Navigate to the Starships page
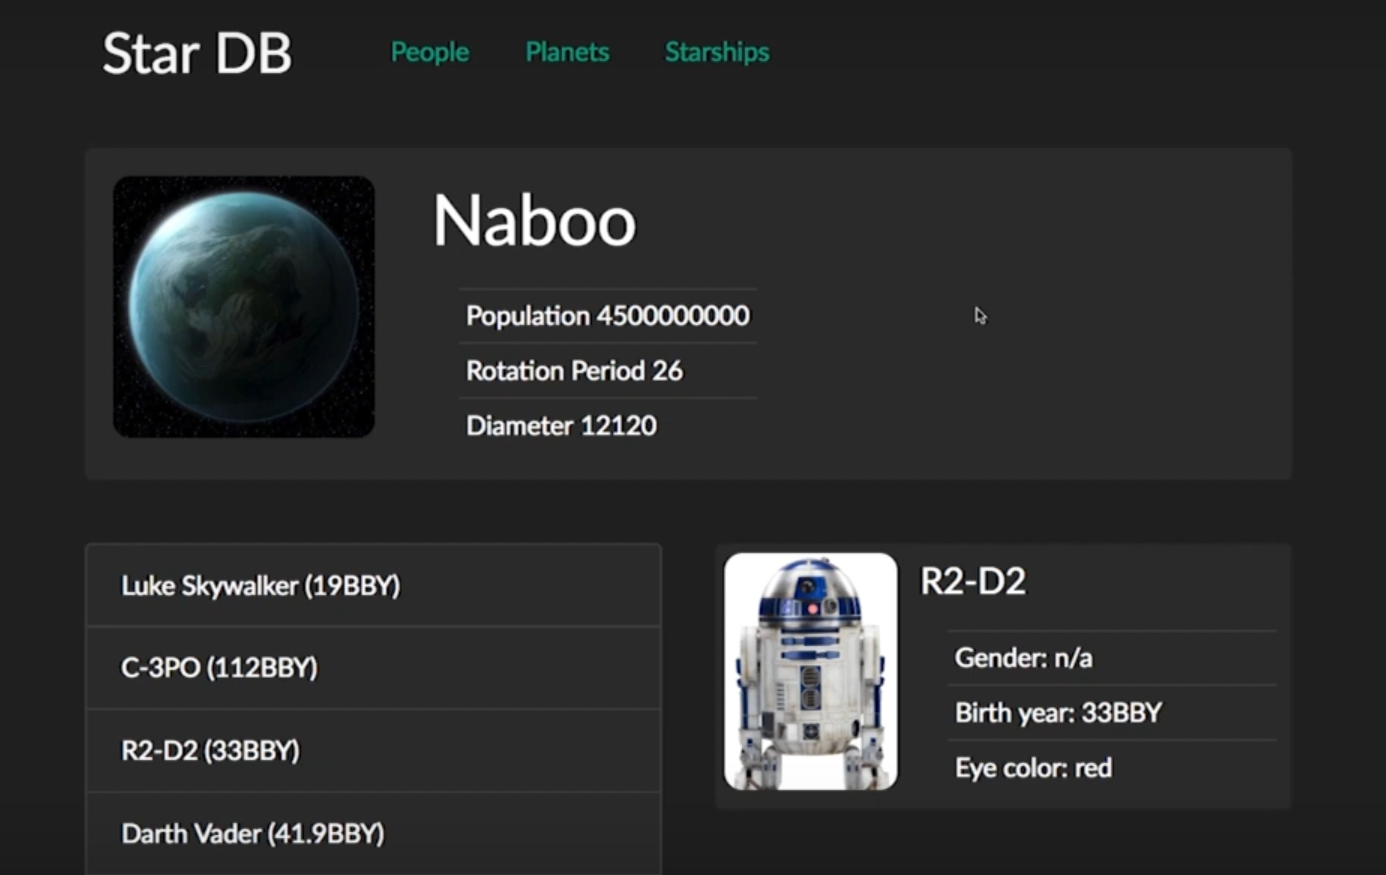Screen dimensions: 1386x875 [717, 52]
